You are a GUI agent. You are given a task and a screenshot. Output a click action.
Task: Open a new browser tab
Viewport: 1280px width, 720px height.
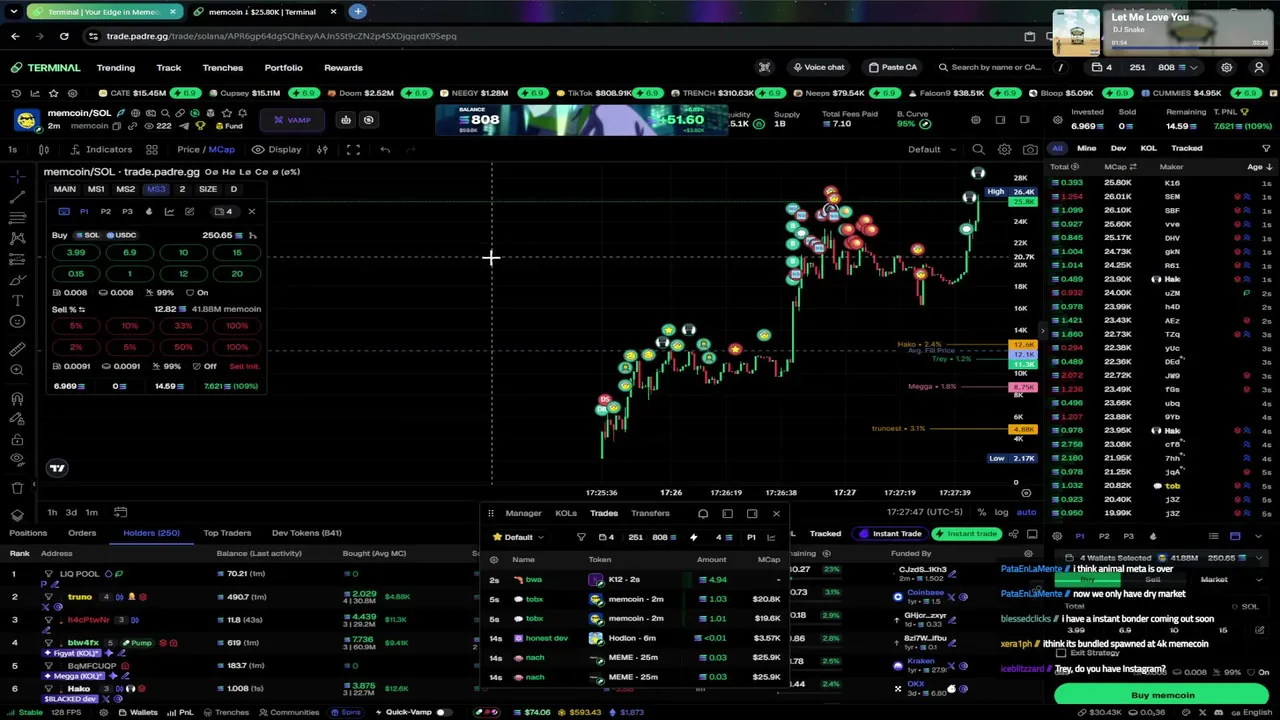[x=358, y=12]
